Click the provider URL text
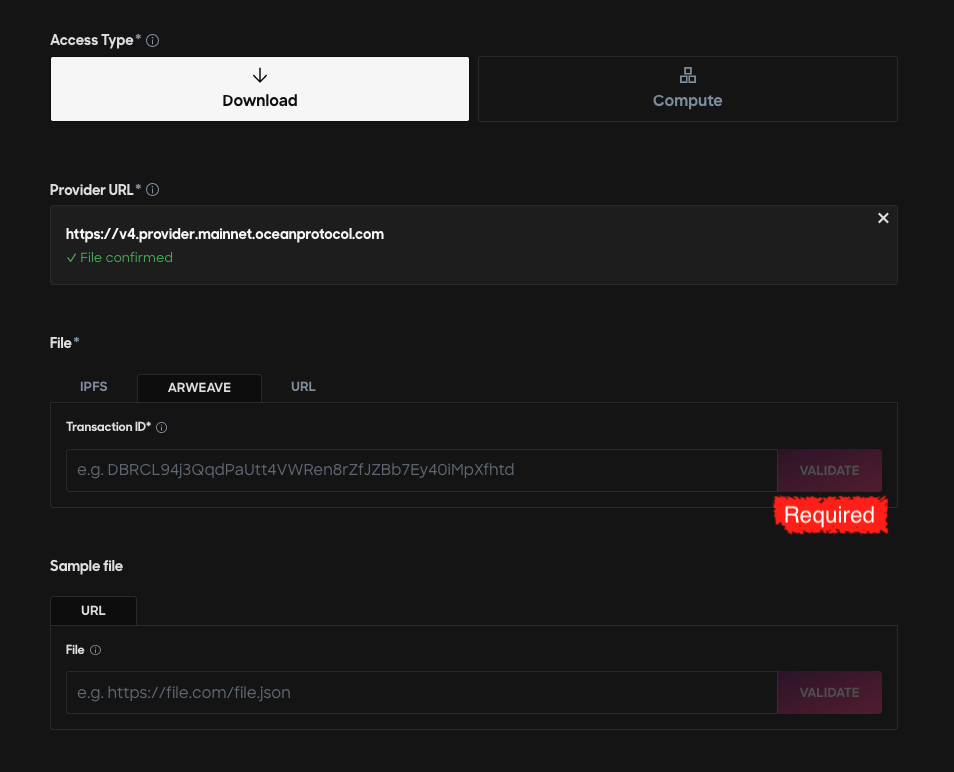The width and height of the screenshot is (954, 772). [x=225, y=234]
